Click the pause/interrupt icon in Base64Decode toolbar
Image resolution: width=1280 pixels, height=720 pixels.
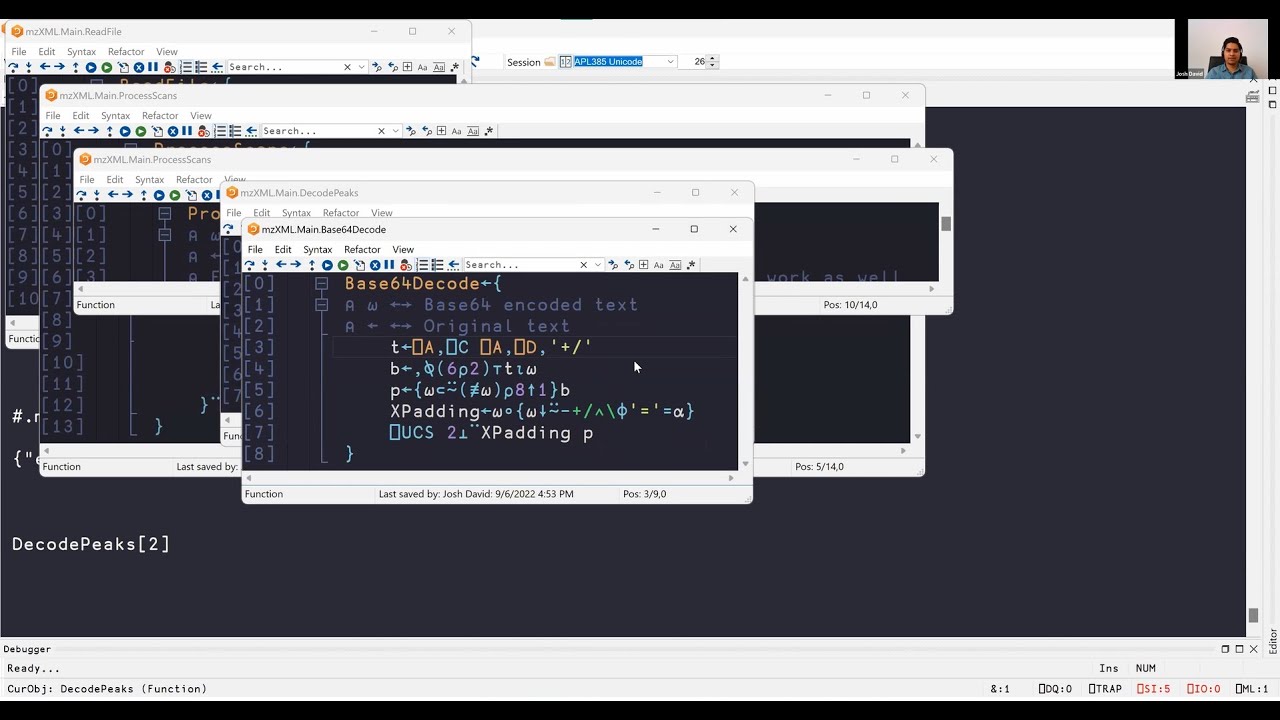click(x=390, y=265)
